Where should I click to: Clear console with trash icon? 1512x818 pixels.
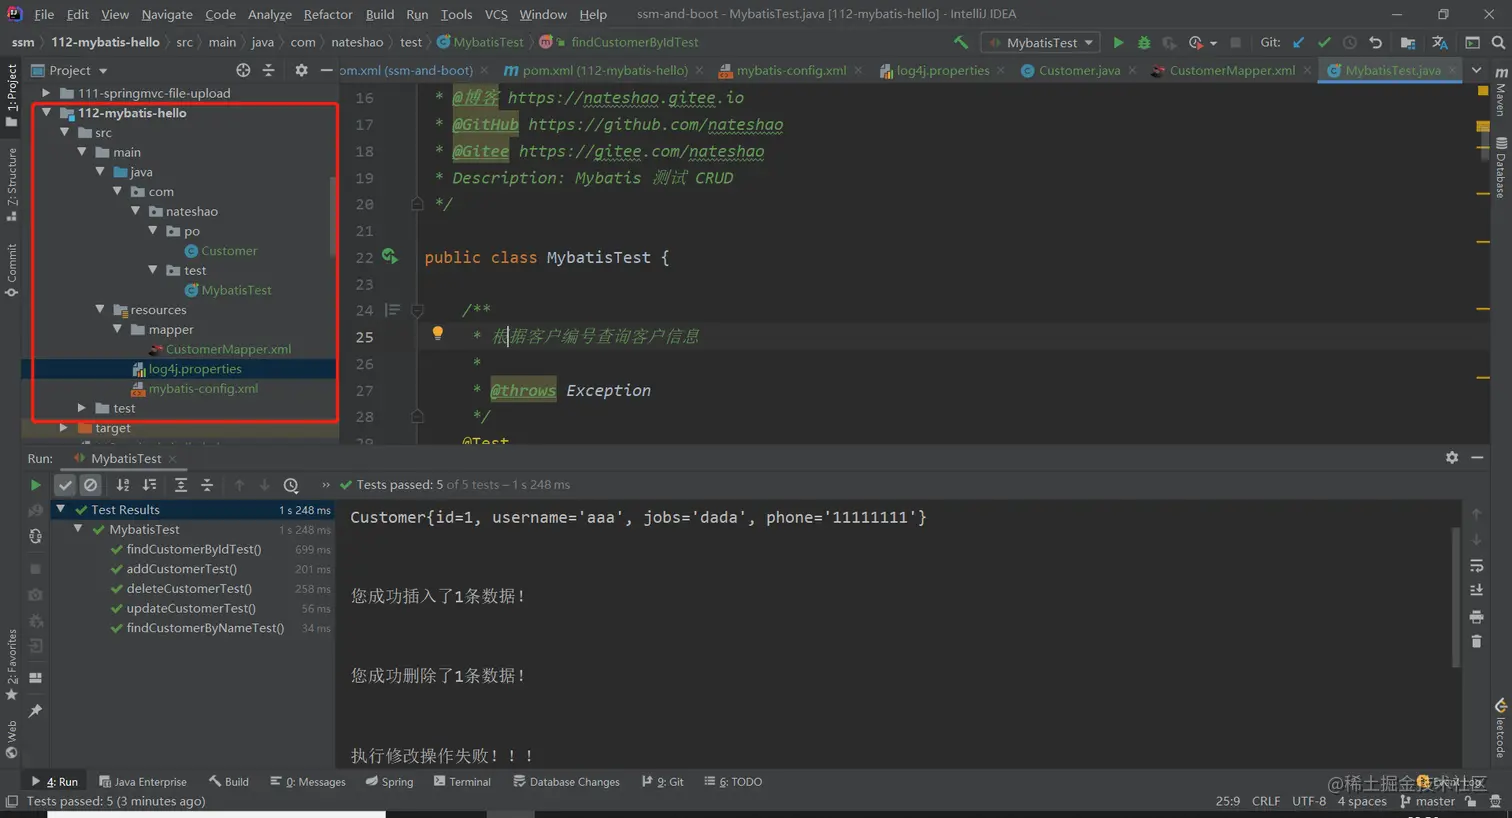(1476, 641)
